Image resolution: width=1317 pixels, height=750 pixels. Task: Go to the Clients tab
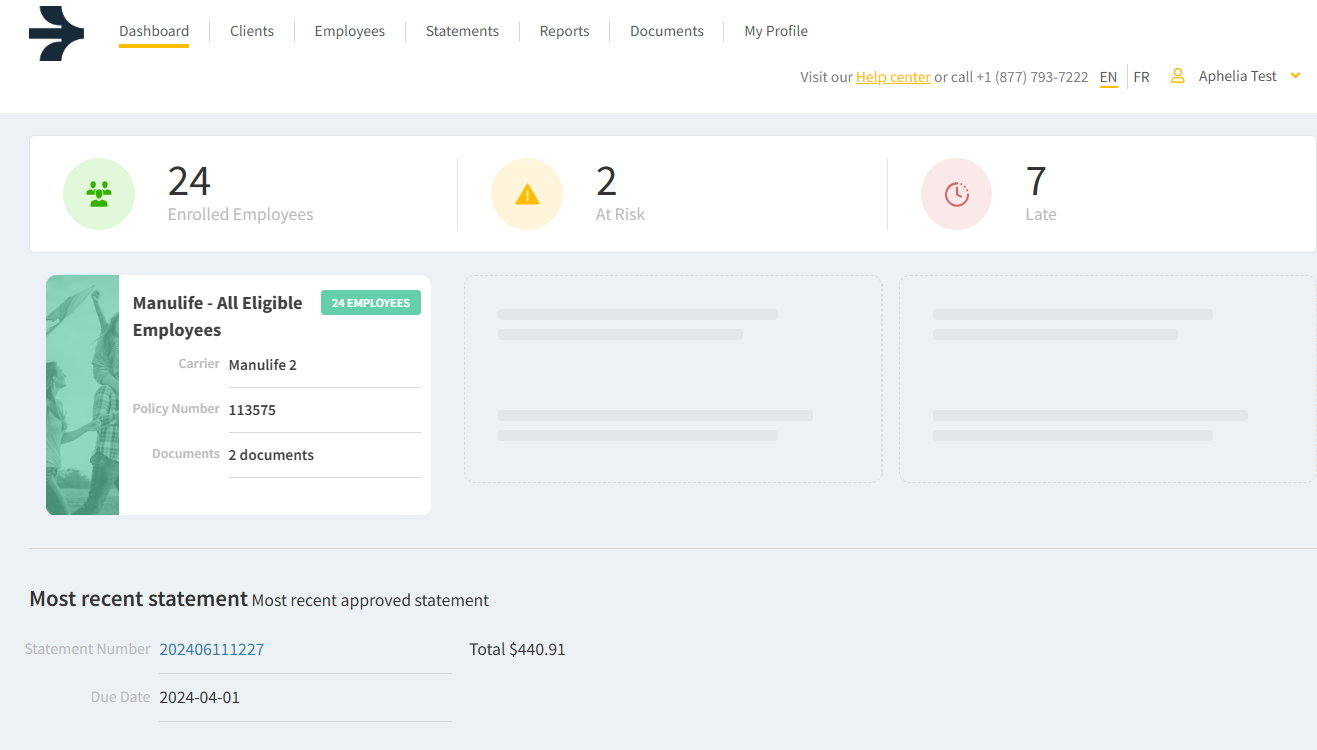[252, 31]
